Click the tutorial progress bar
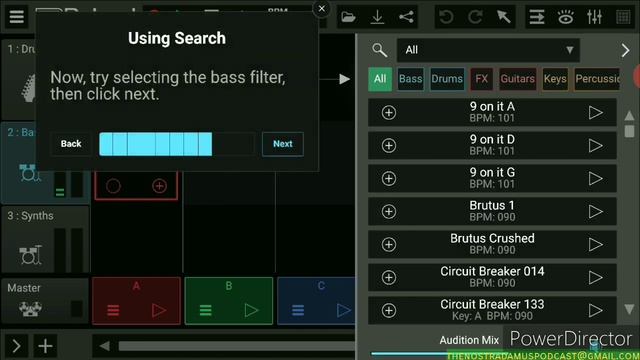640x360 pixels. point(177,144)
